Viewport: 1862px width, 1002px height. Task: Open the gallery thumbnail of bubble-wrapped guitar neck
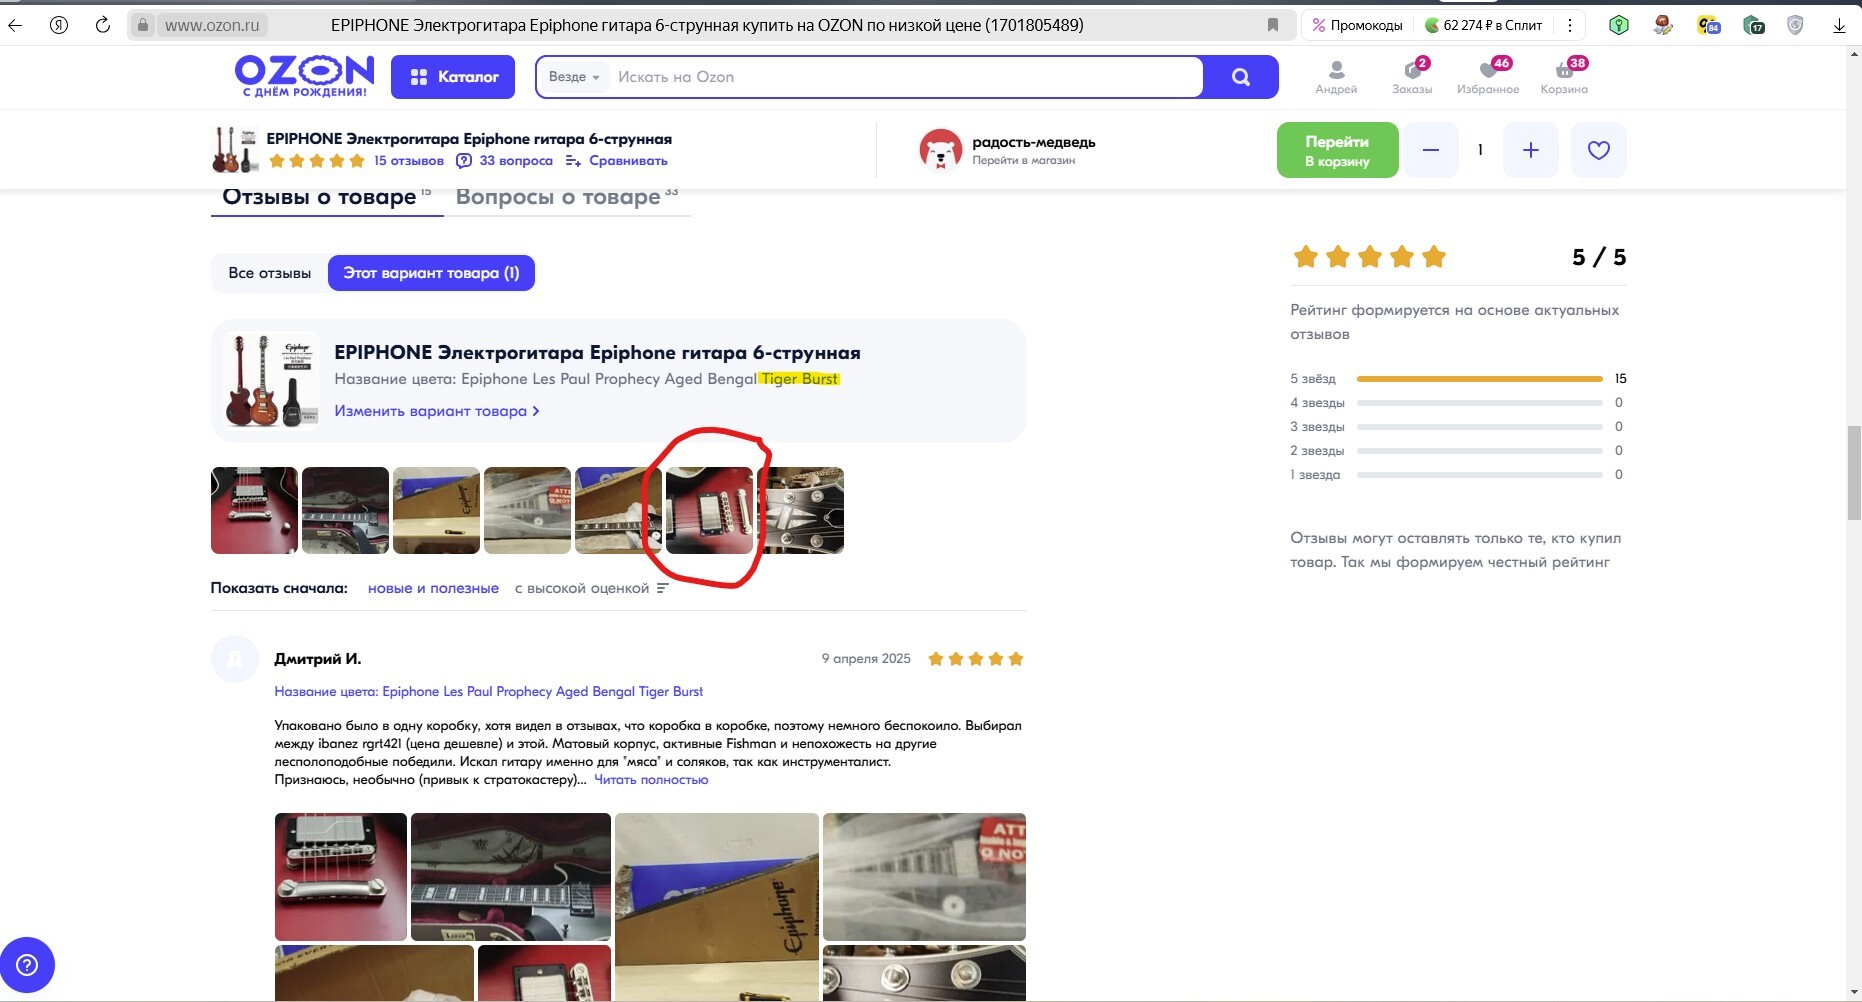coord(527,510)
